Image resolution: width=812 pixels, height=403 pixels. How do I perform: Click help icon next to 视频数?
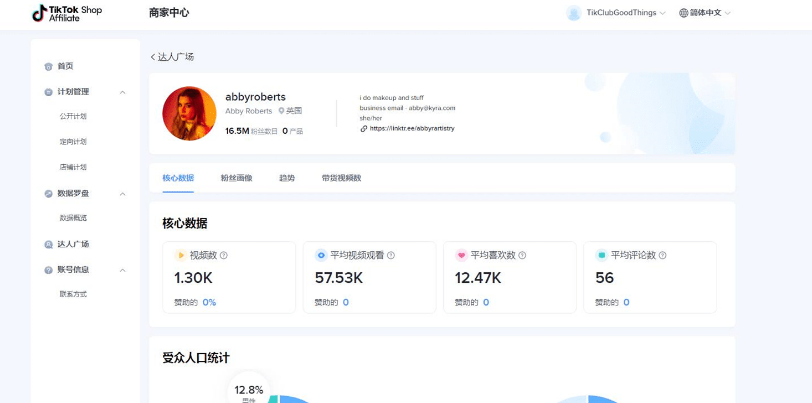pos(224,255)
